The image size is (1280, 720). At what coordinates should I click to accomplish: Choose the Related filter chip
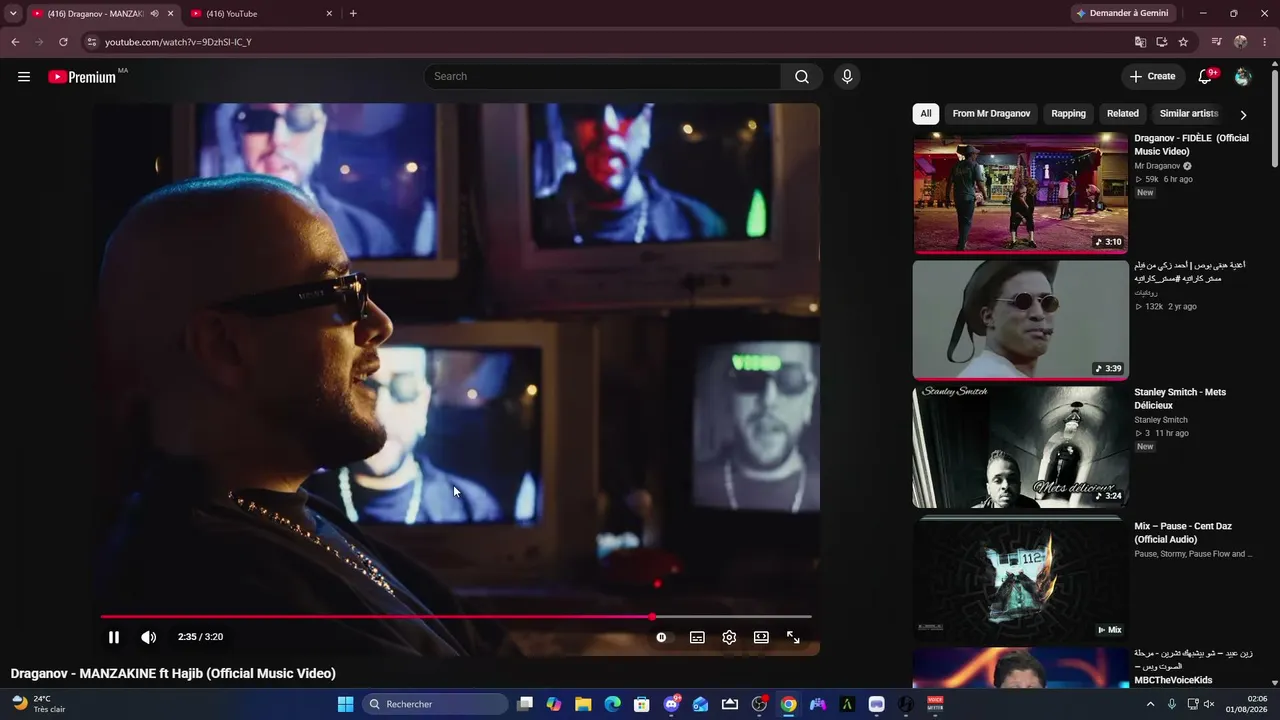[1122, 113]
